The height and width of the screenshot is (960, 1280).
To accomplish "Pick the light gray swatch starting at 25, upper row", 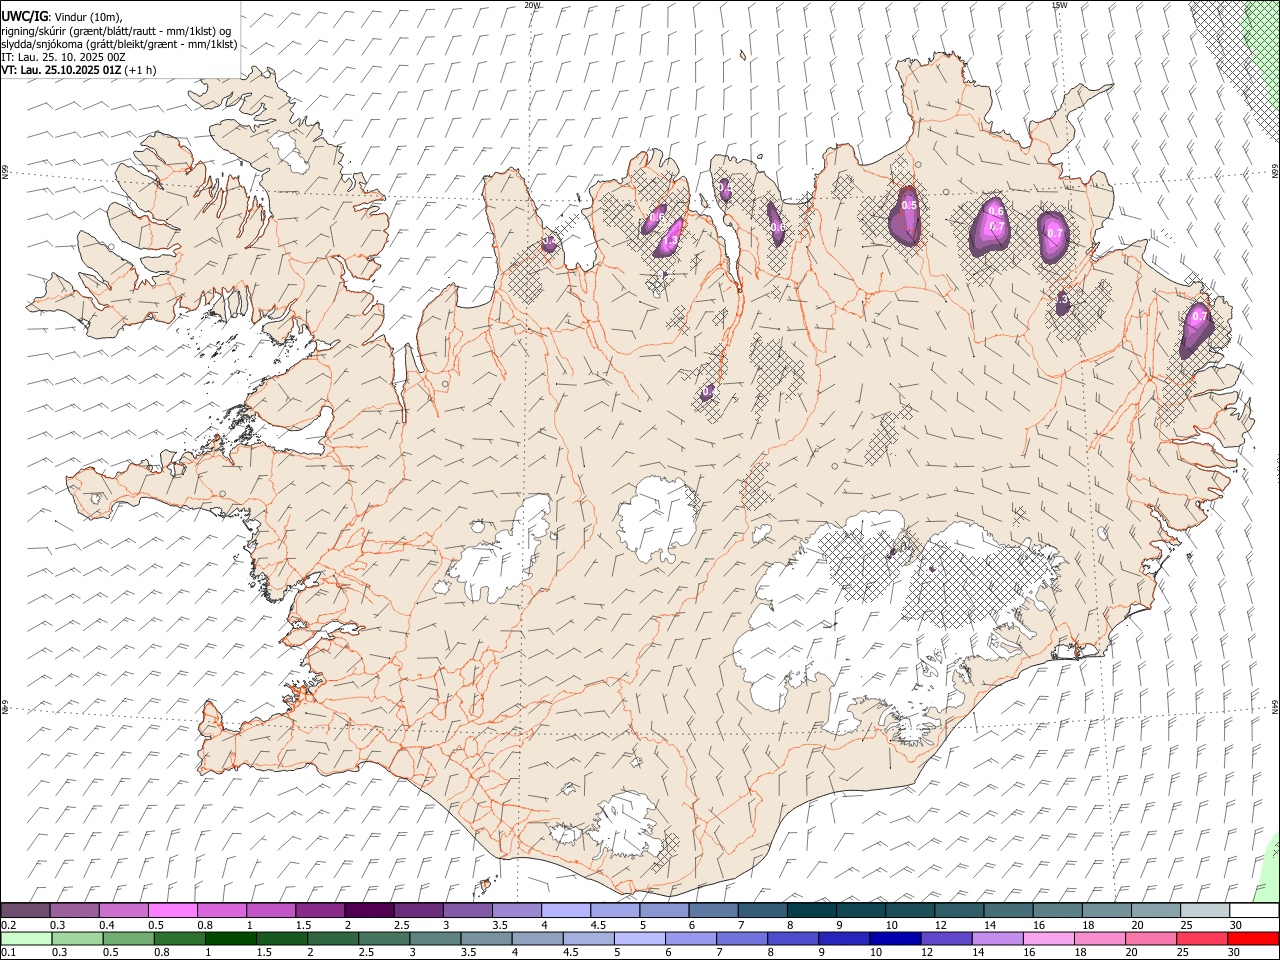I will point(1204,911).
